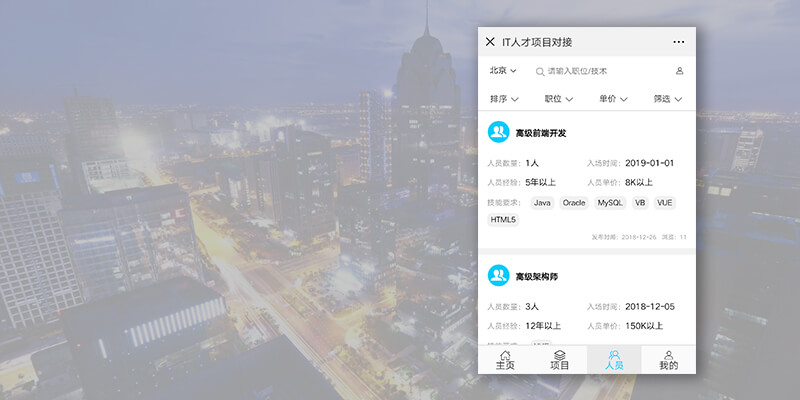Tap the avatar icon of 高级架构师
Viewport: 800px width, 400px height.
[498, 275]
